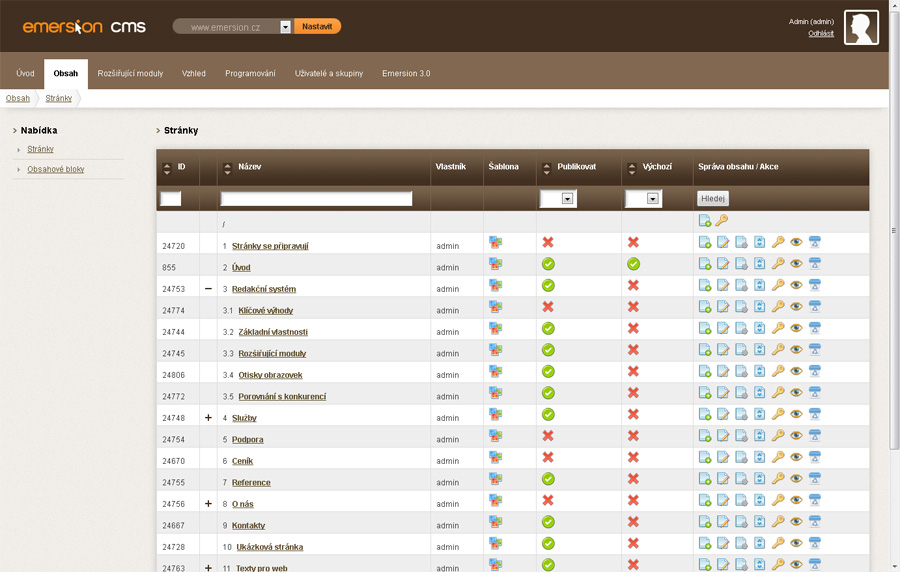Click the edit page icon for Ceník row
This screenshot has height=572, width=900.
pyautogui.click(x=722, y=459)
